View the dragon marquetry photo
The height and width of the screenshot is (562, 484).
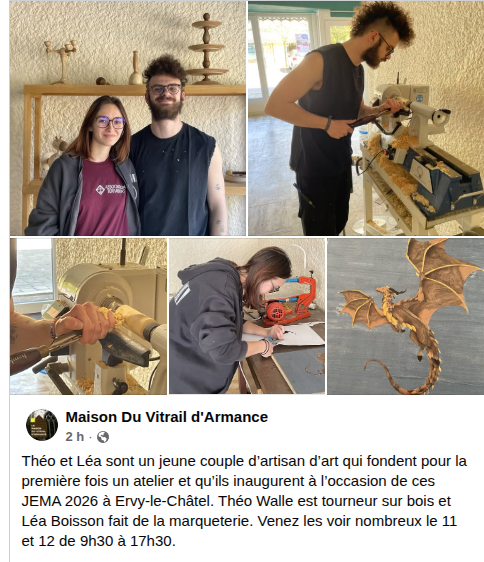click(405, 316)
